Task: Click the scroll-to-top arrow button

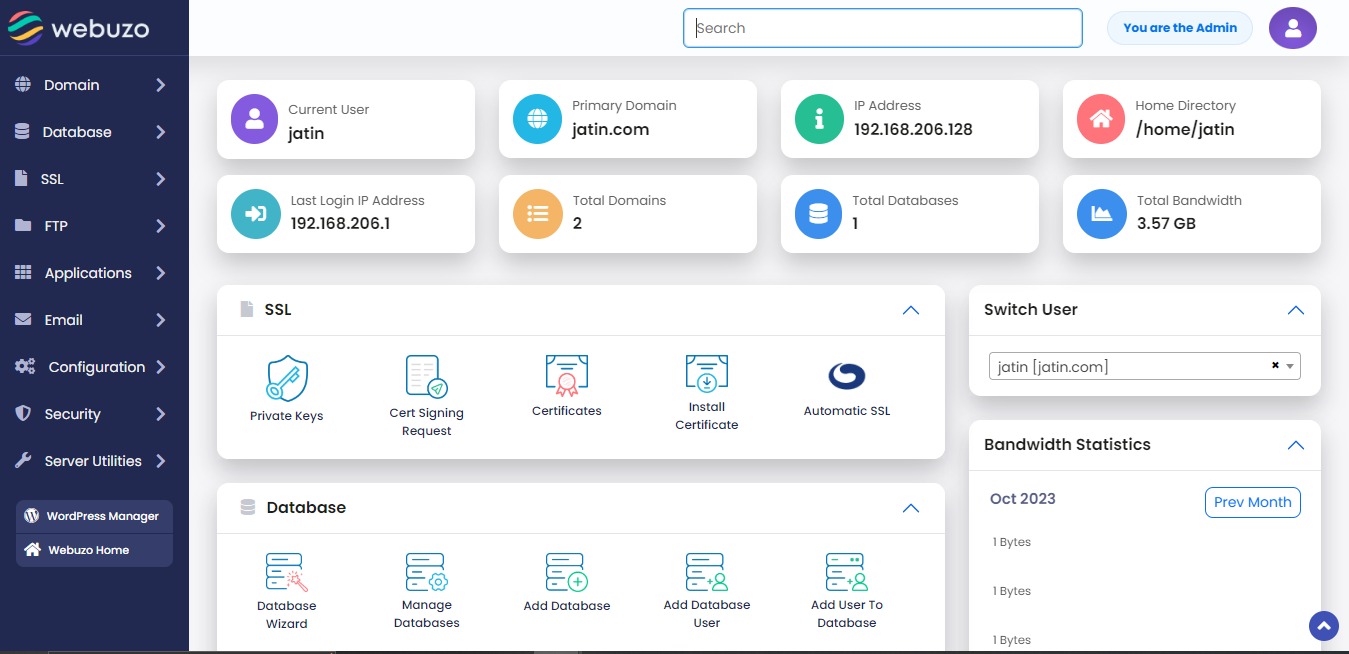Action: coord(1324,626)
